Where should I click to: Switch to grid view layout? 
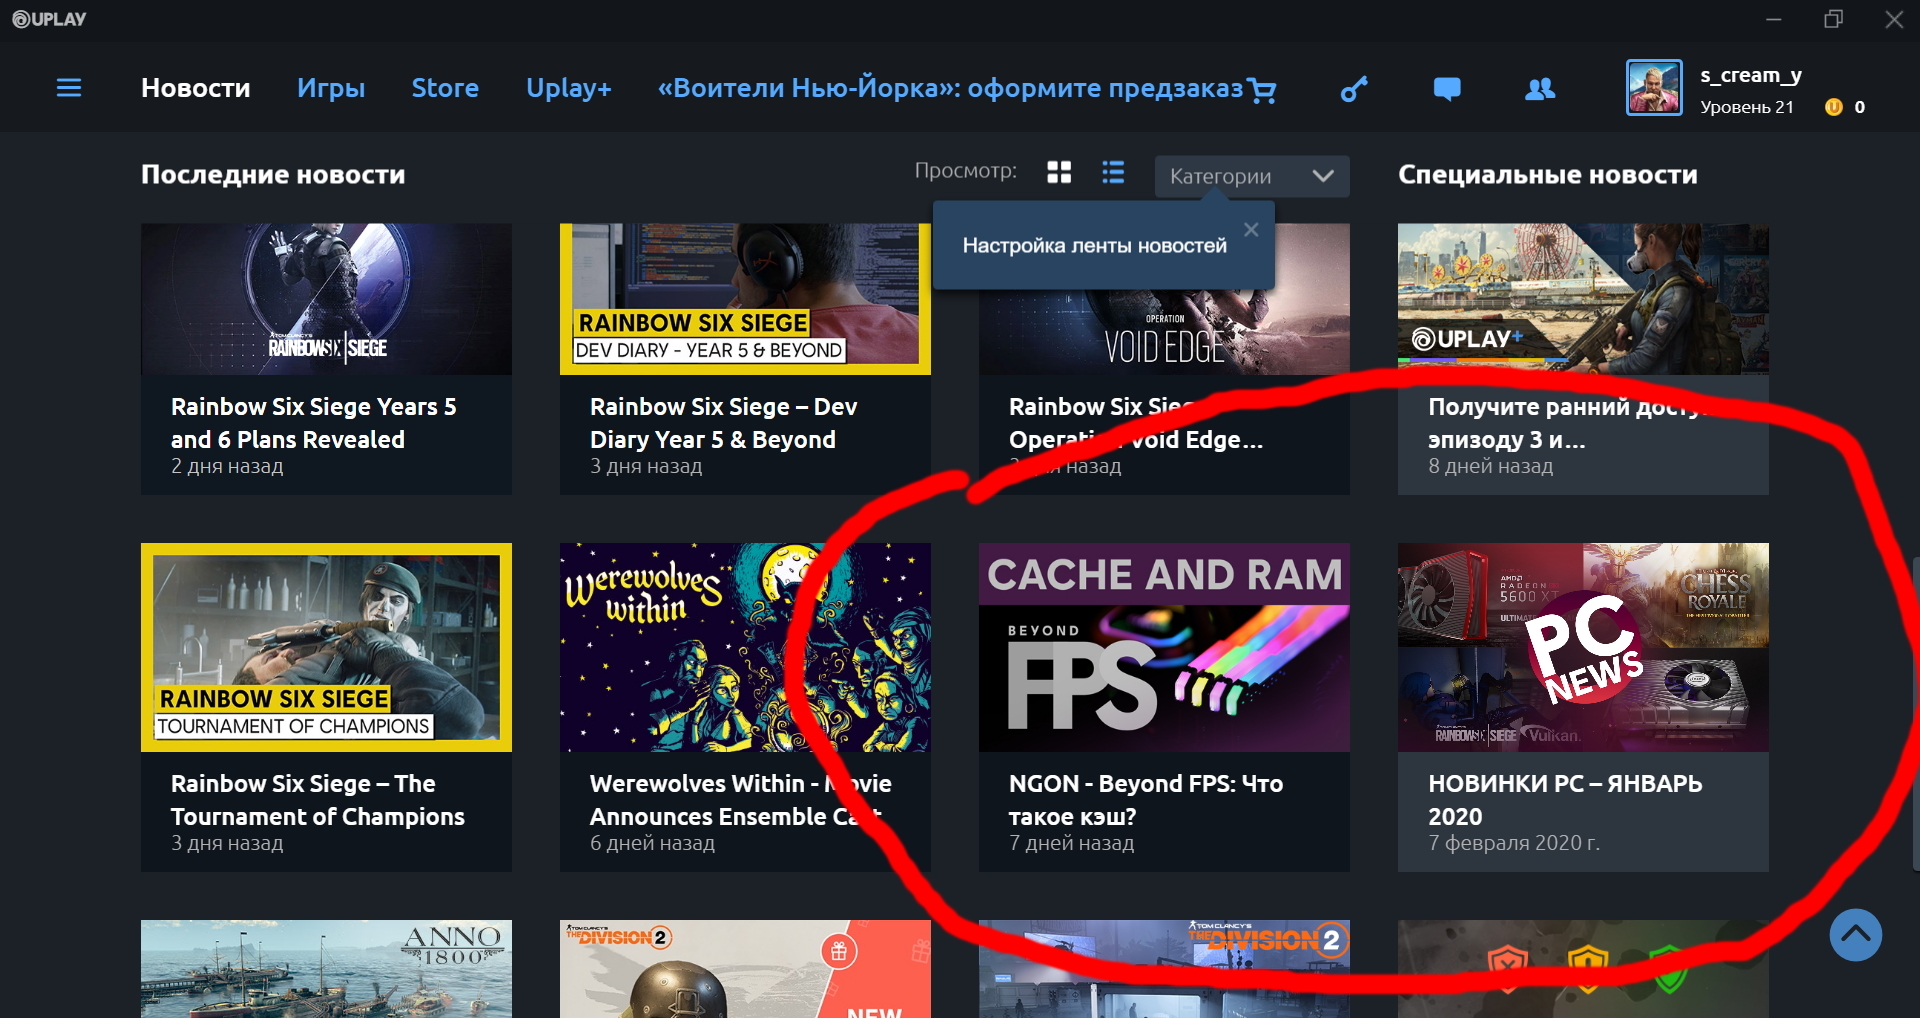pos(1059,173)
